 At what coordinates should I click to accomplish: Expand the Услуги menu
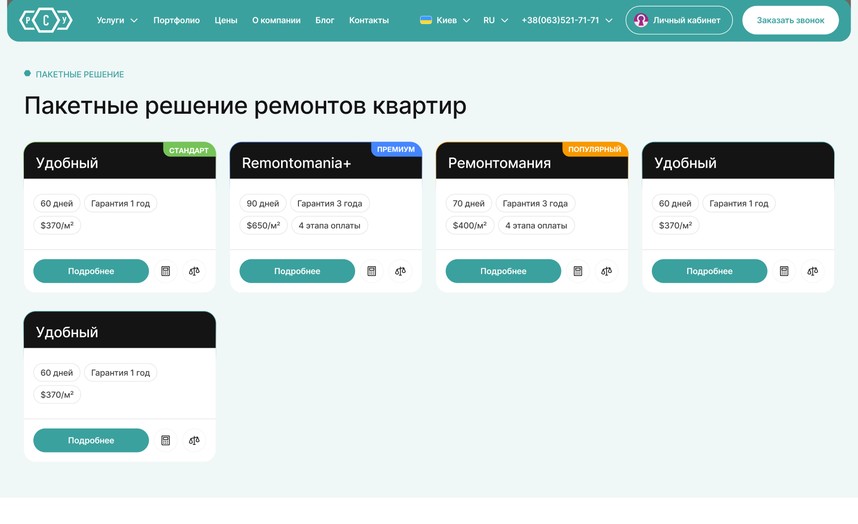[117, 20]
